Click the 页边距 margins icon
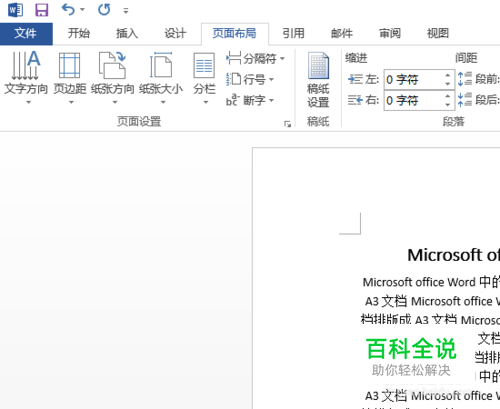 [69, 65]
